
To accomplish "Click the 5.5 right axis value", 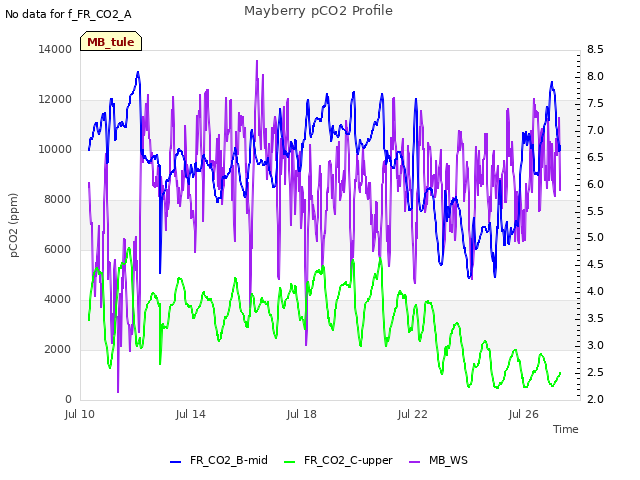I will pyautogui.click(x=595, y=211).
